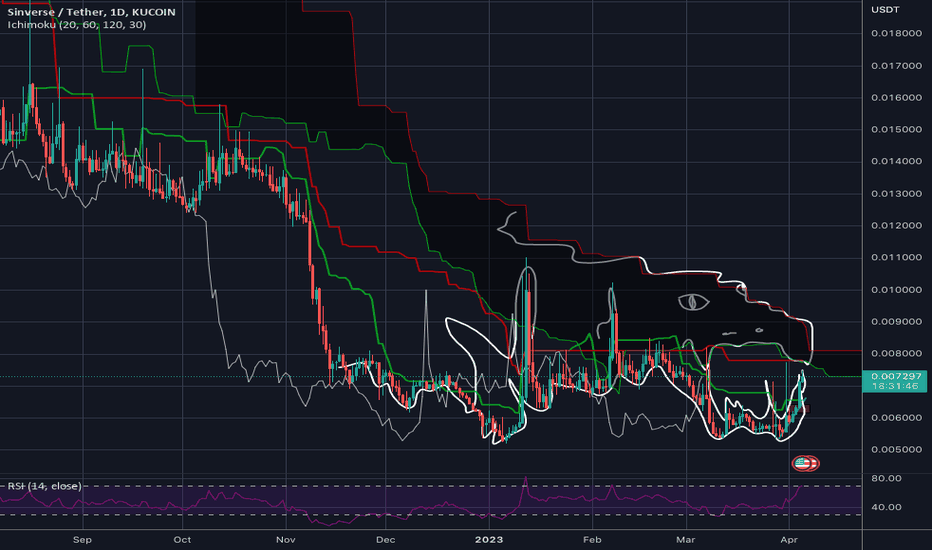
Task: Click the 0.015000 price axis label
Action: click(x=896, y=129)
